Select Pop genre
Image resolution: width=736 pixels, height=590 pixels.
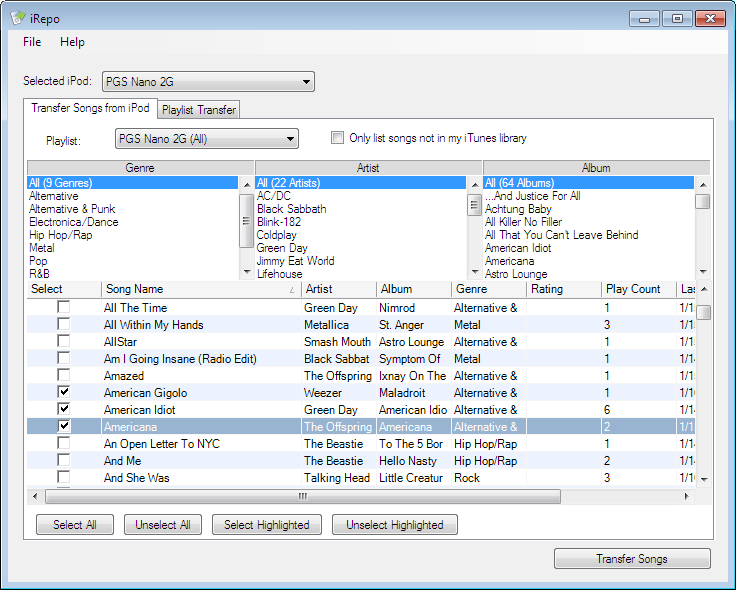pos(132,261)
